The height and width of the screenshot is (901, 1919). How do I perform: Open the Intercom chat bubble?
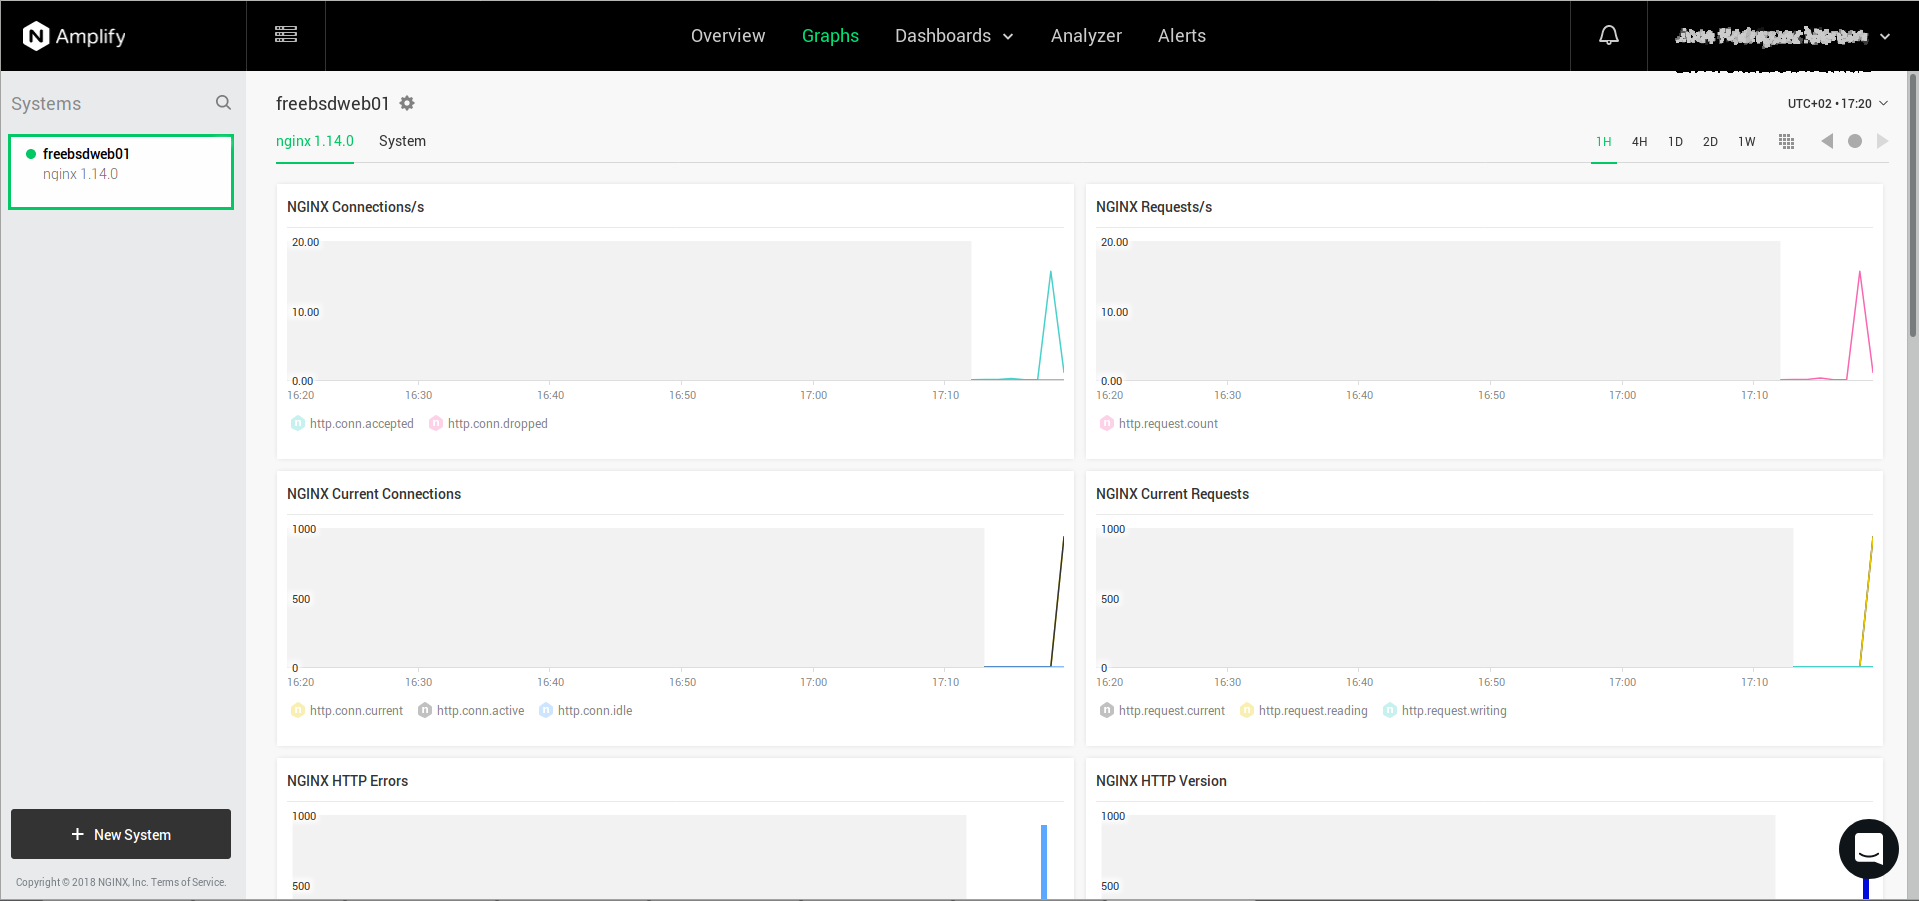[1868, 849]
